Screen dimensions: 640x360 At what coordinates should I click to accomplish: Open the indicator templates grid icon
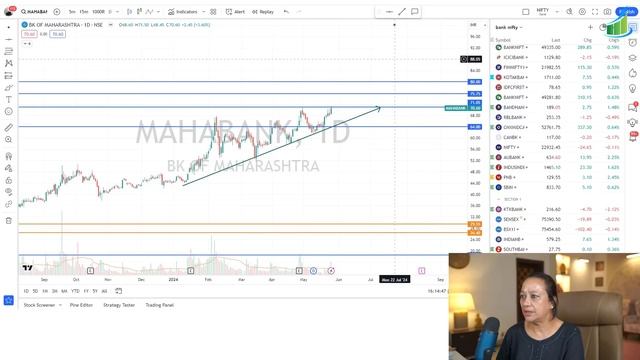point(213,12)
